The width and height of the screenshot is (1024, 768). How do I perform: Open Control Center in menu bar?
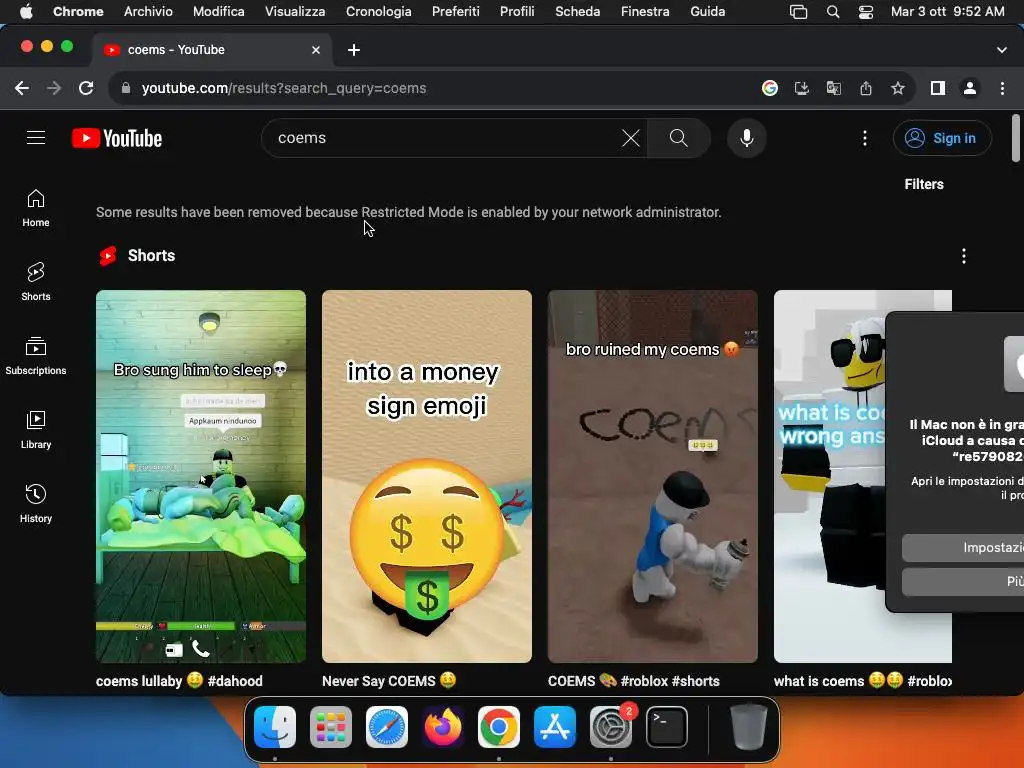click(865, 11)
